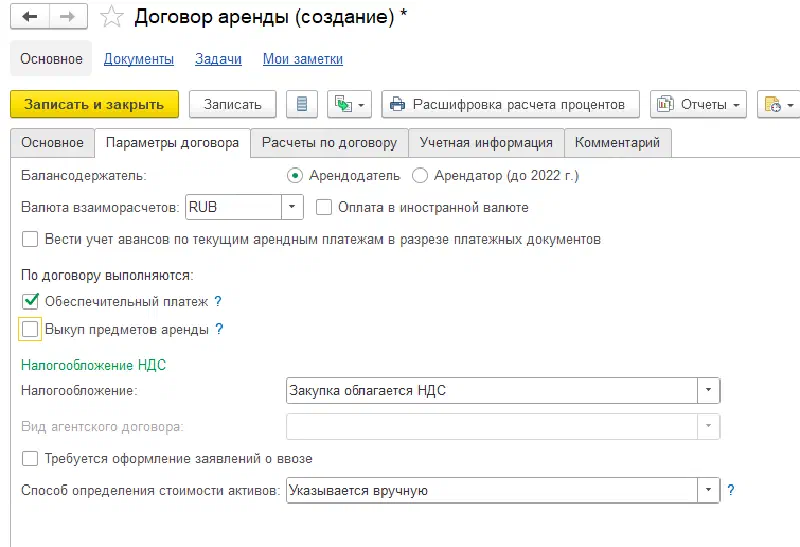Uncheck Обеспечительный платеж checkbox
This screenshot has height=547, width=800.
coord(30,301)
